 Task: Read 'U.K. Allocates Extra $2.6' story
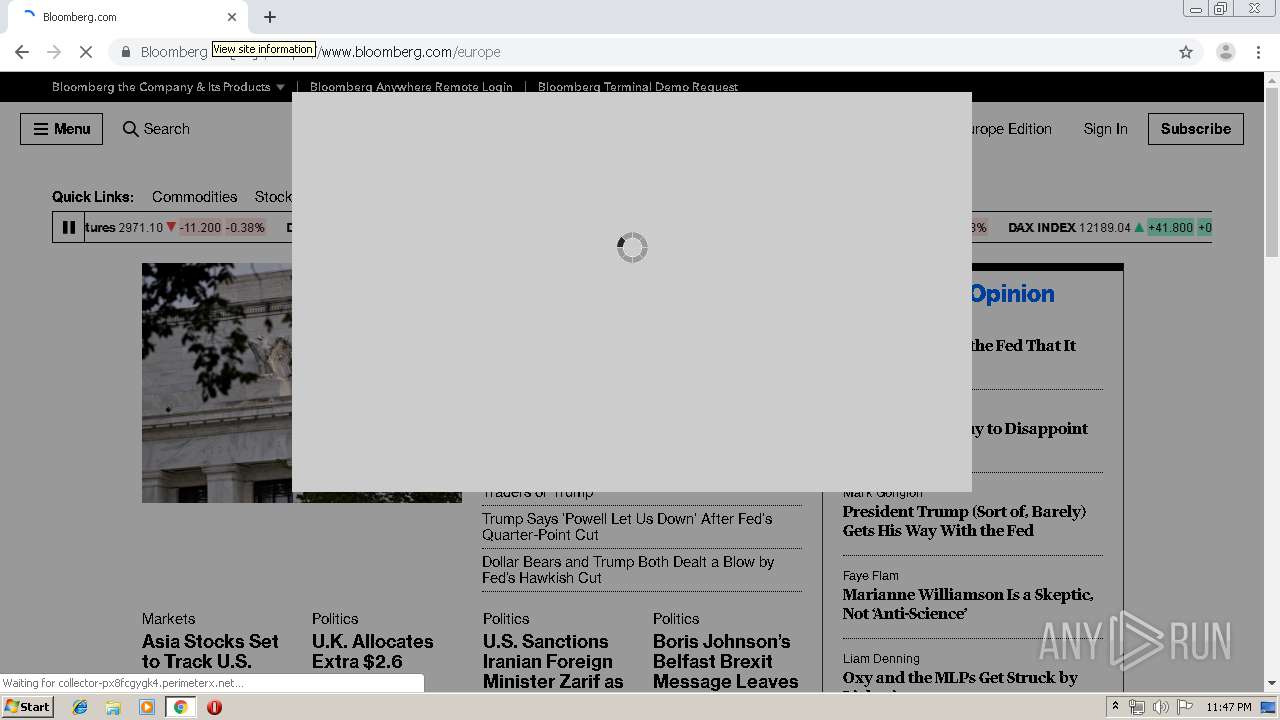pyautogui.click(x=372, y=651)
